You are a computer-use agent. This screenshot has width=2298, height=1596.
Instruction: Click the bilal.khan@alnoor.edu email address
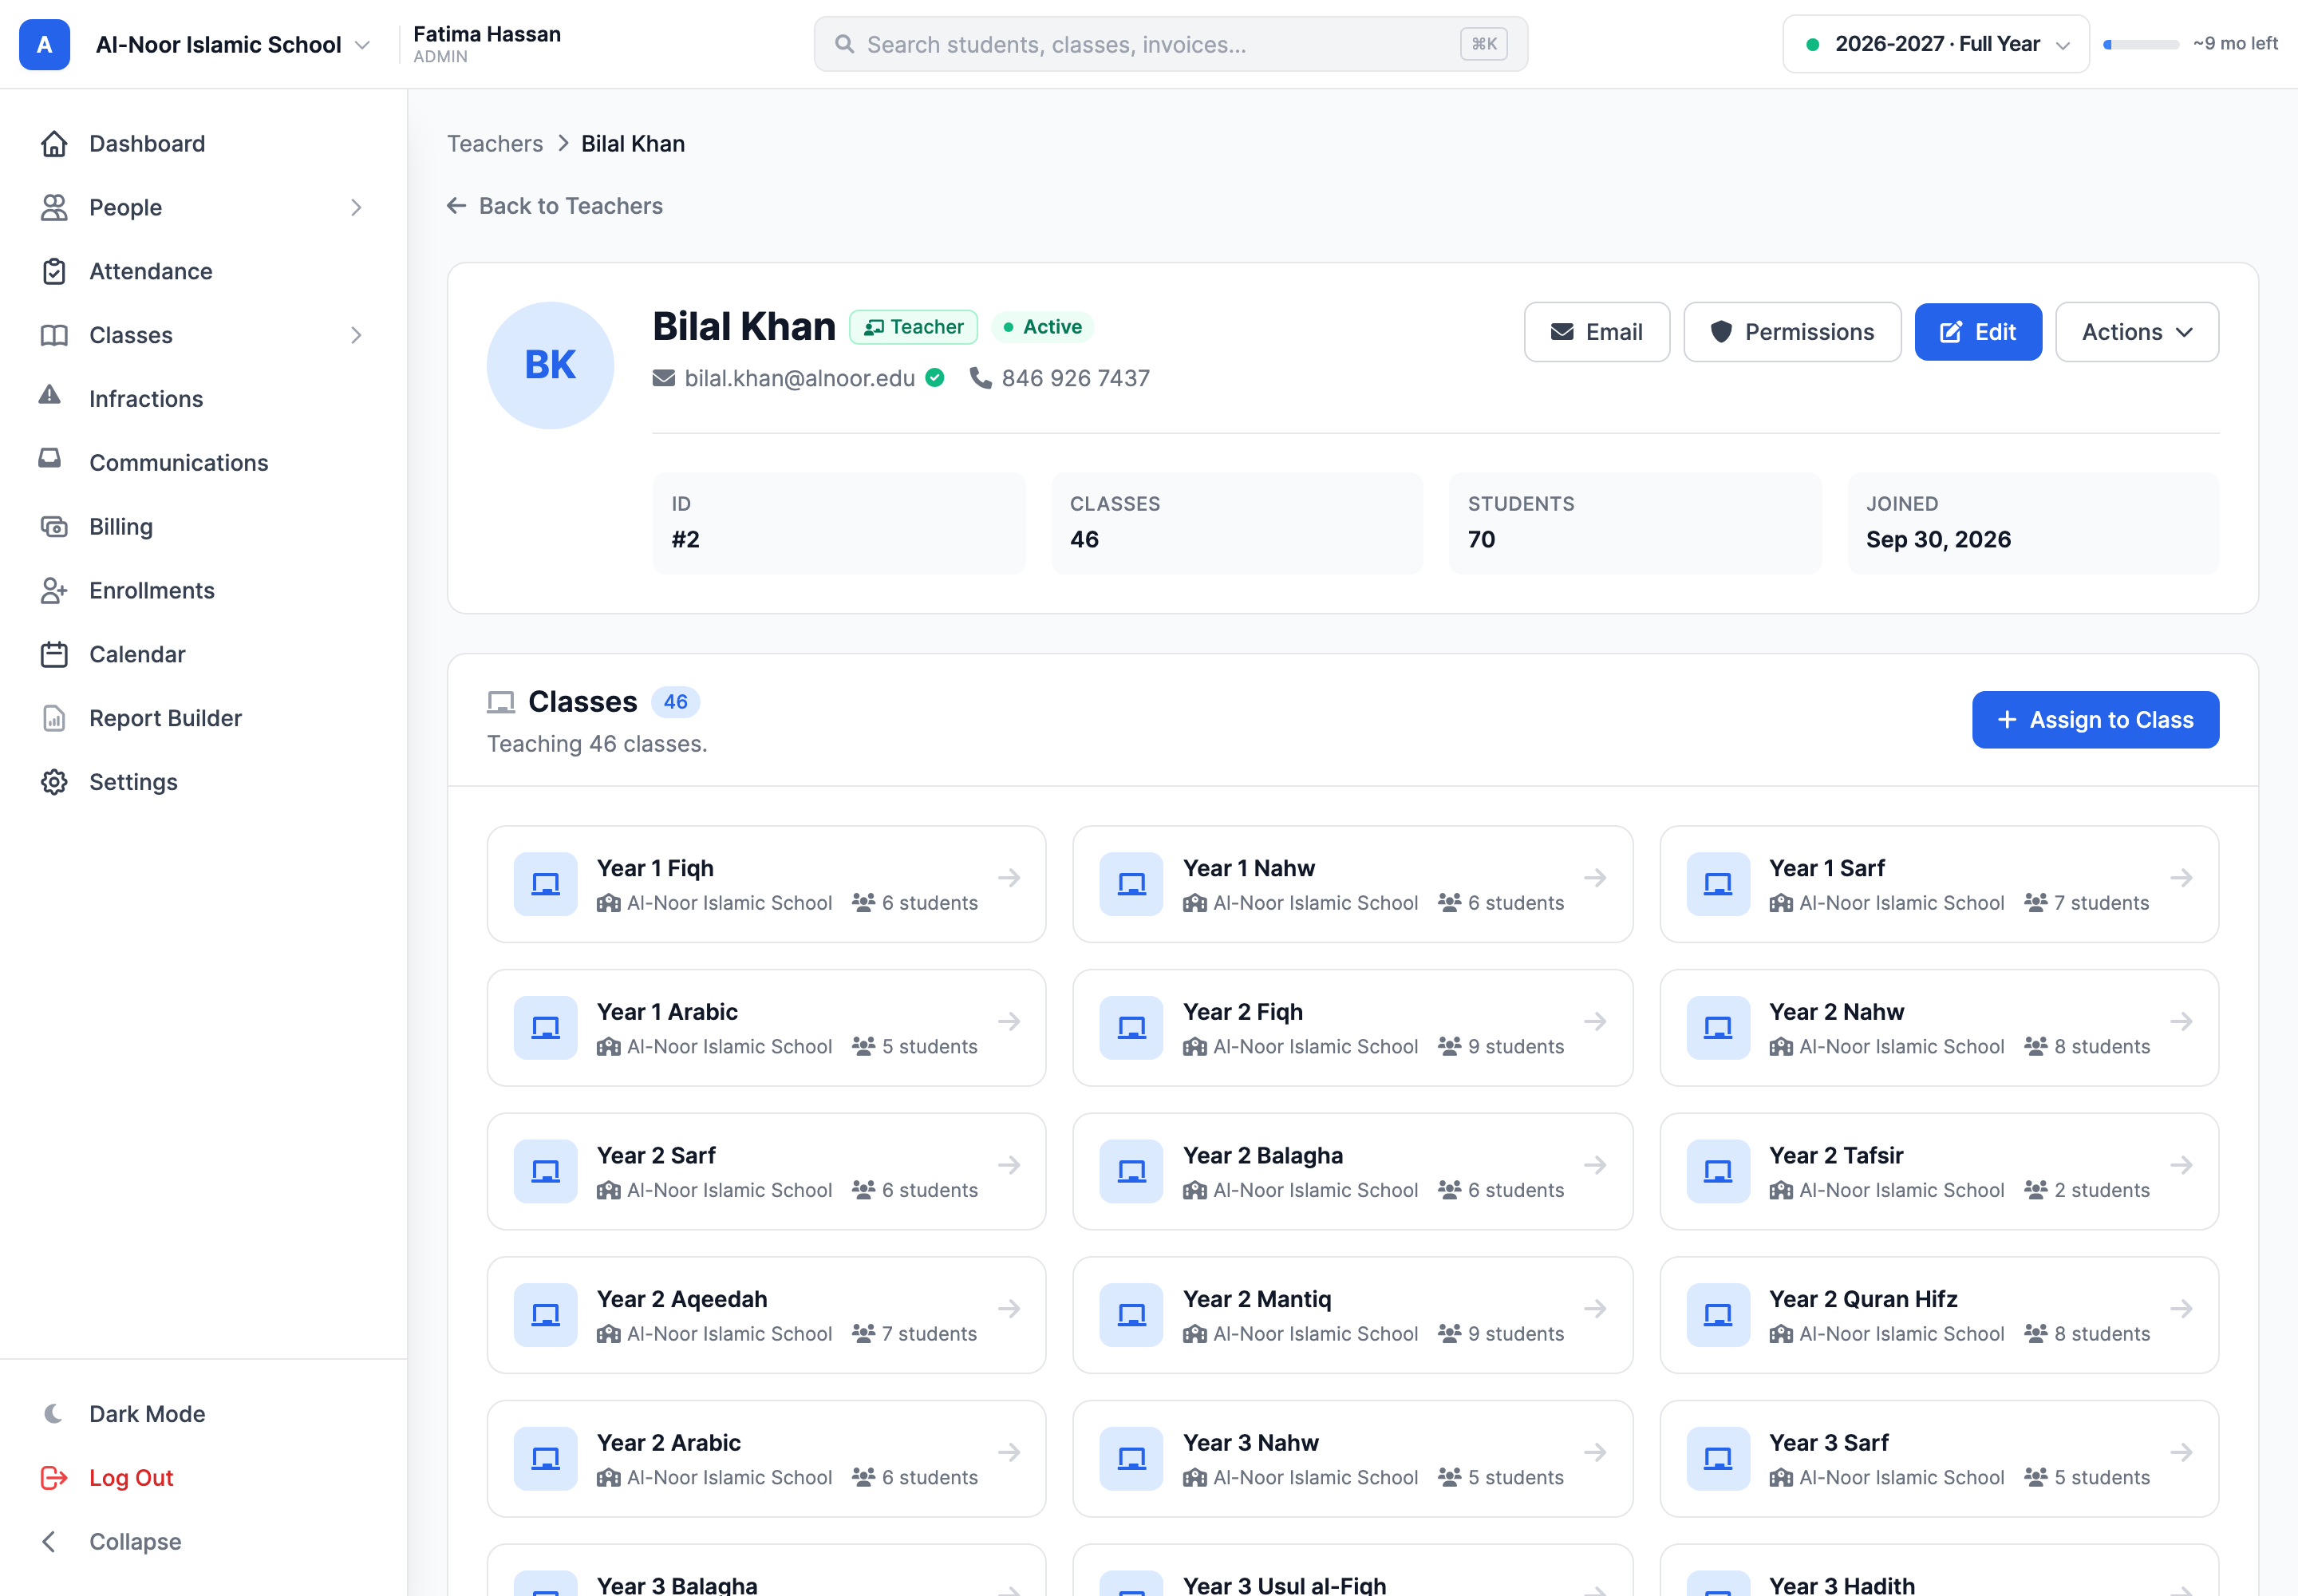point(799,378)
